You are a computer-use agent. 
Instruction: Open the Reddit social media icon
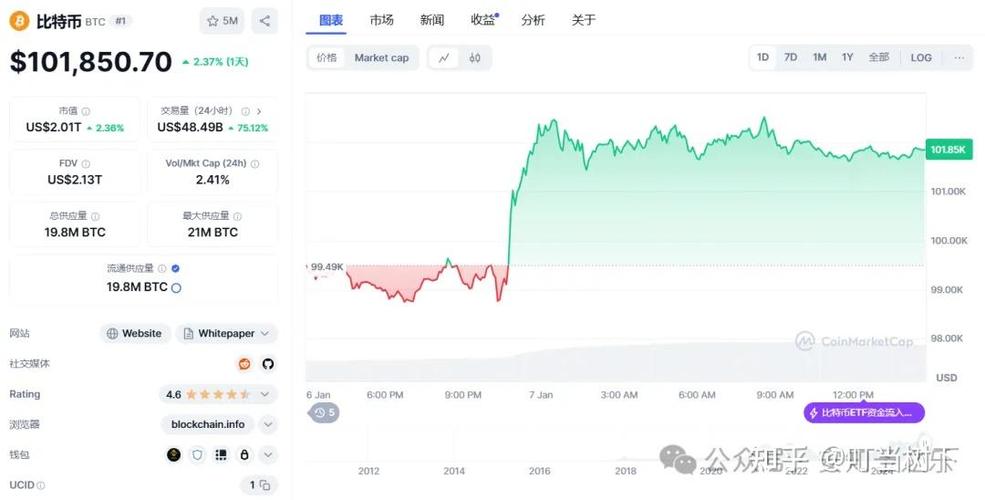click(244, 364)
